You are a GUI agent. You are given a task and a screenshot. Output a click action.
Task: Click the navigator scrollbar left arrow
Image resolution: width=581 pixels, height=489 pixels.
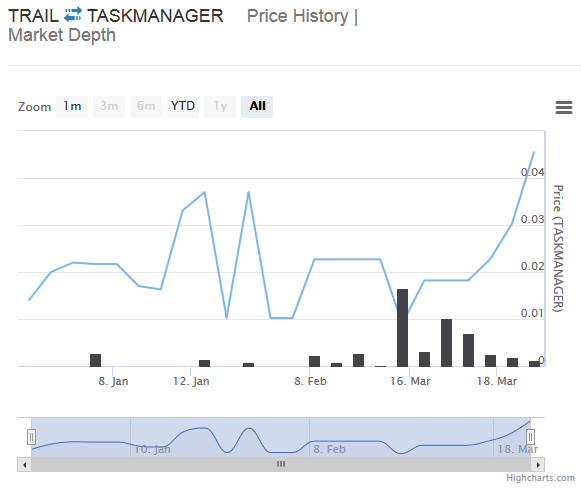click(x=24, y=464)
